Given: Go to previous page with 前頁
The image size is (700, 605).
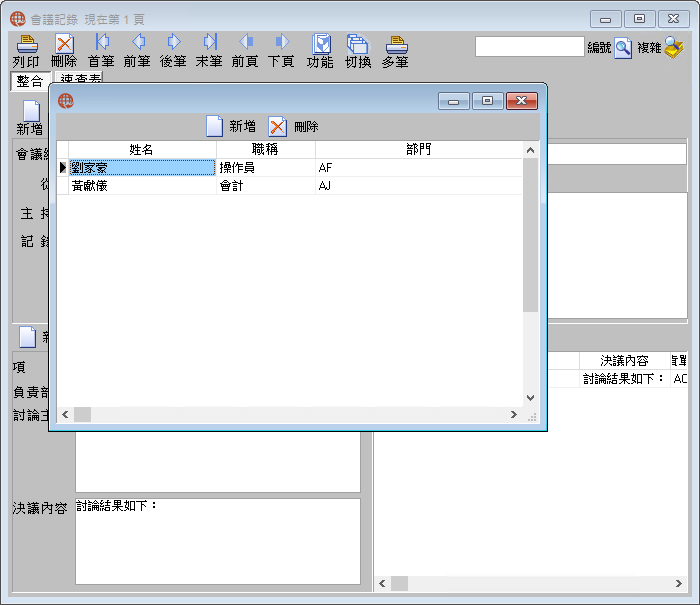Looking at the screenshot, I should pos(246,42).
